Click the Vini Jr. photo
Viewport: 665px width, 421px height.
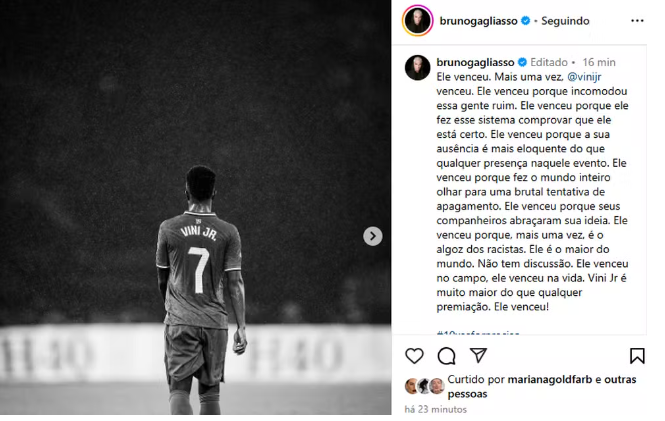pyautogui.click(x=196, y=207)
